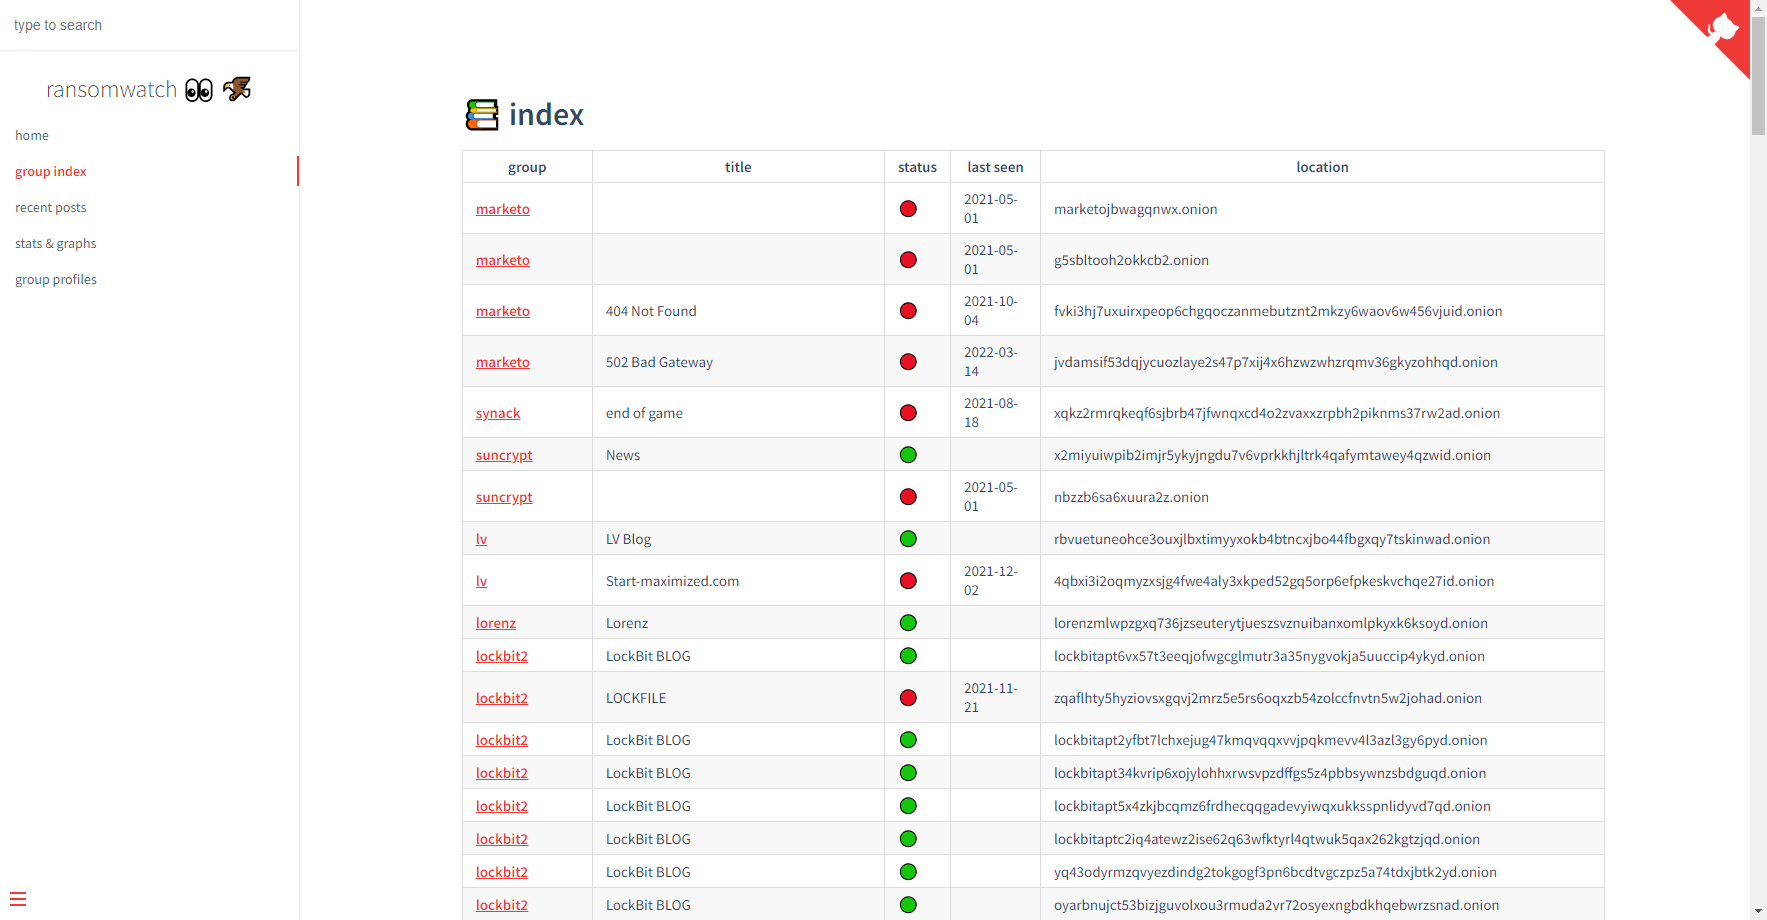The height and width of the screenshot is (920, 1767).
Task: Open the synack group link
Action: click(498, 414)
